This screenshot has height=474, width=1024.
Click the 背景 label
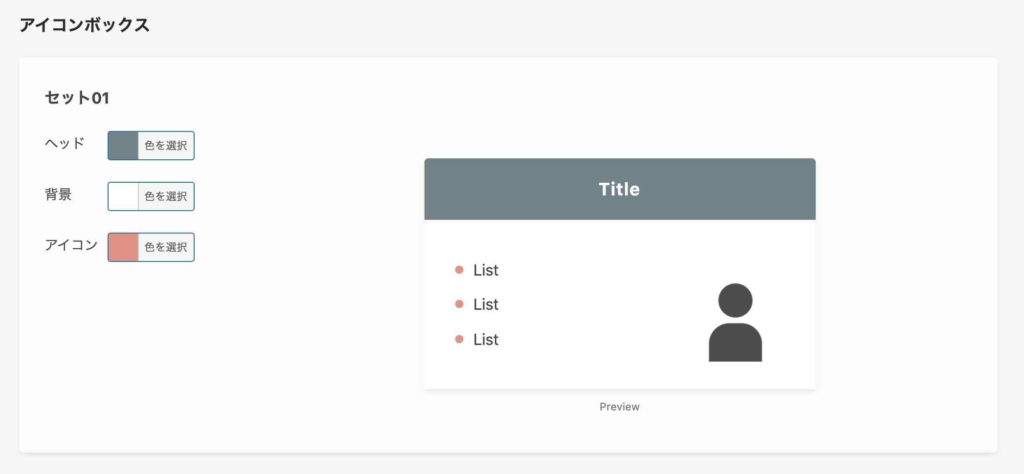coord(58,195)
